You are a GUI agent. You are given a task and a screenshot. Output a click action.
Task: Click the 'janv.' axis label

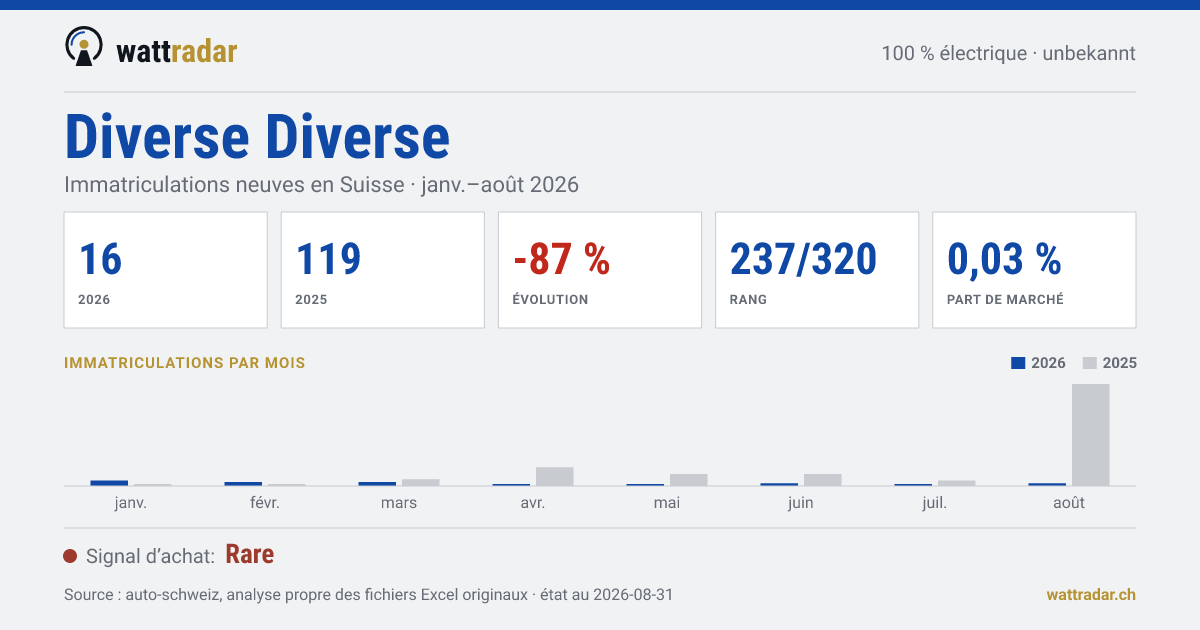(131, 503)
